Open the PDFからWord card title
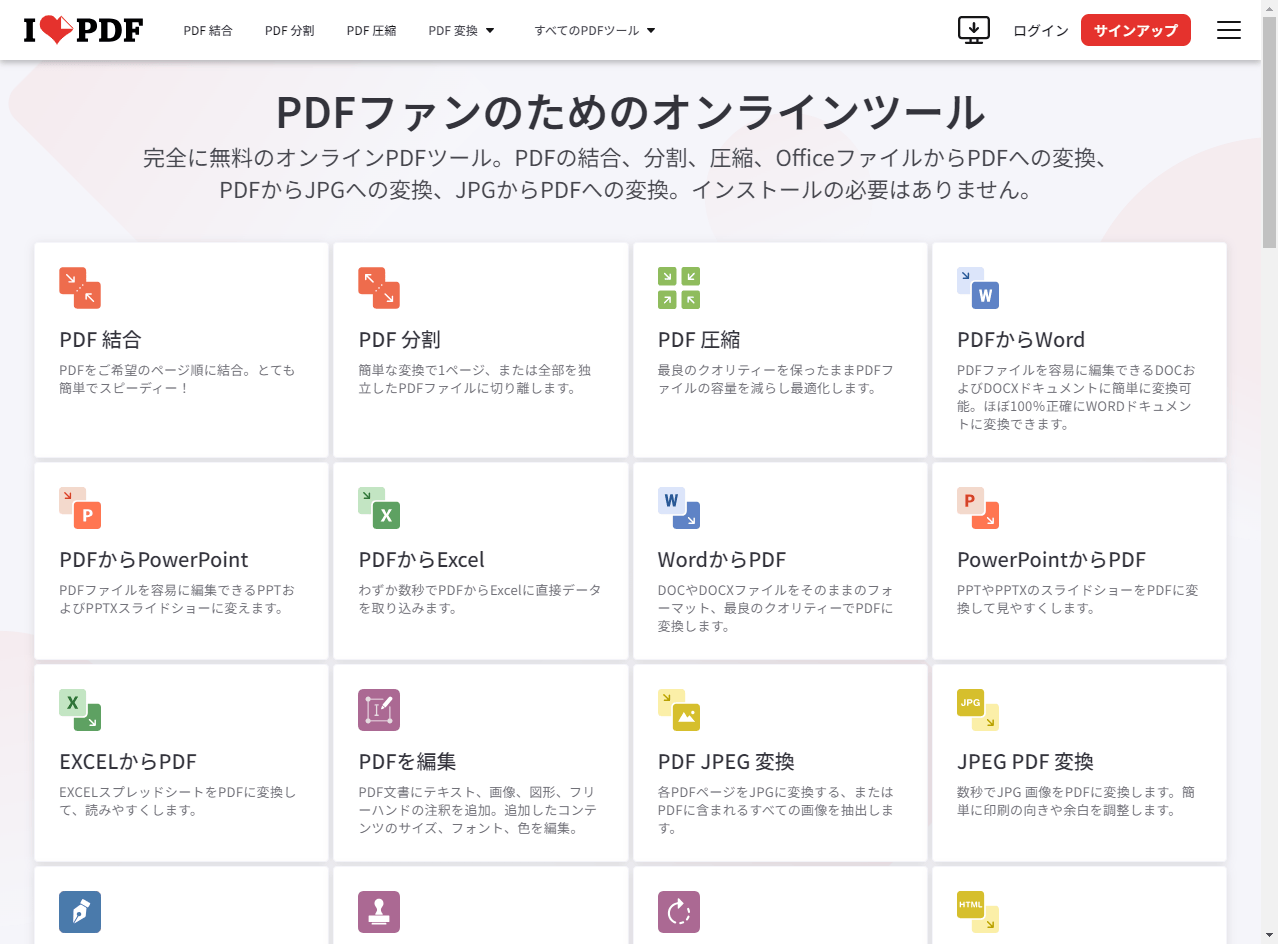 click(1021, 340)
